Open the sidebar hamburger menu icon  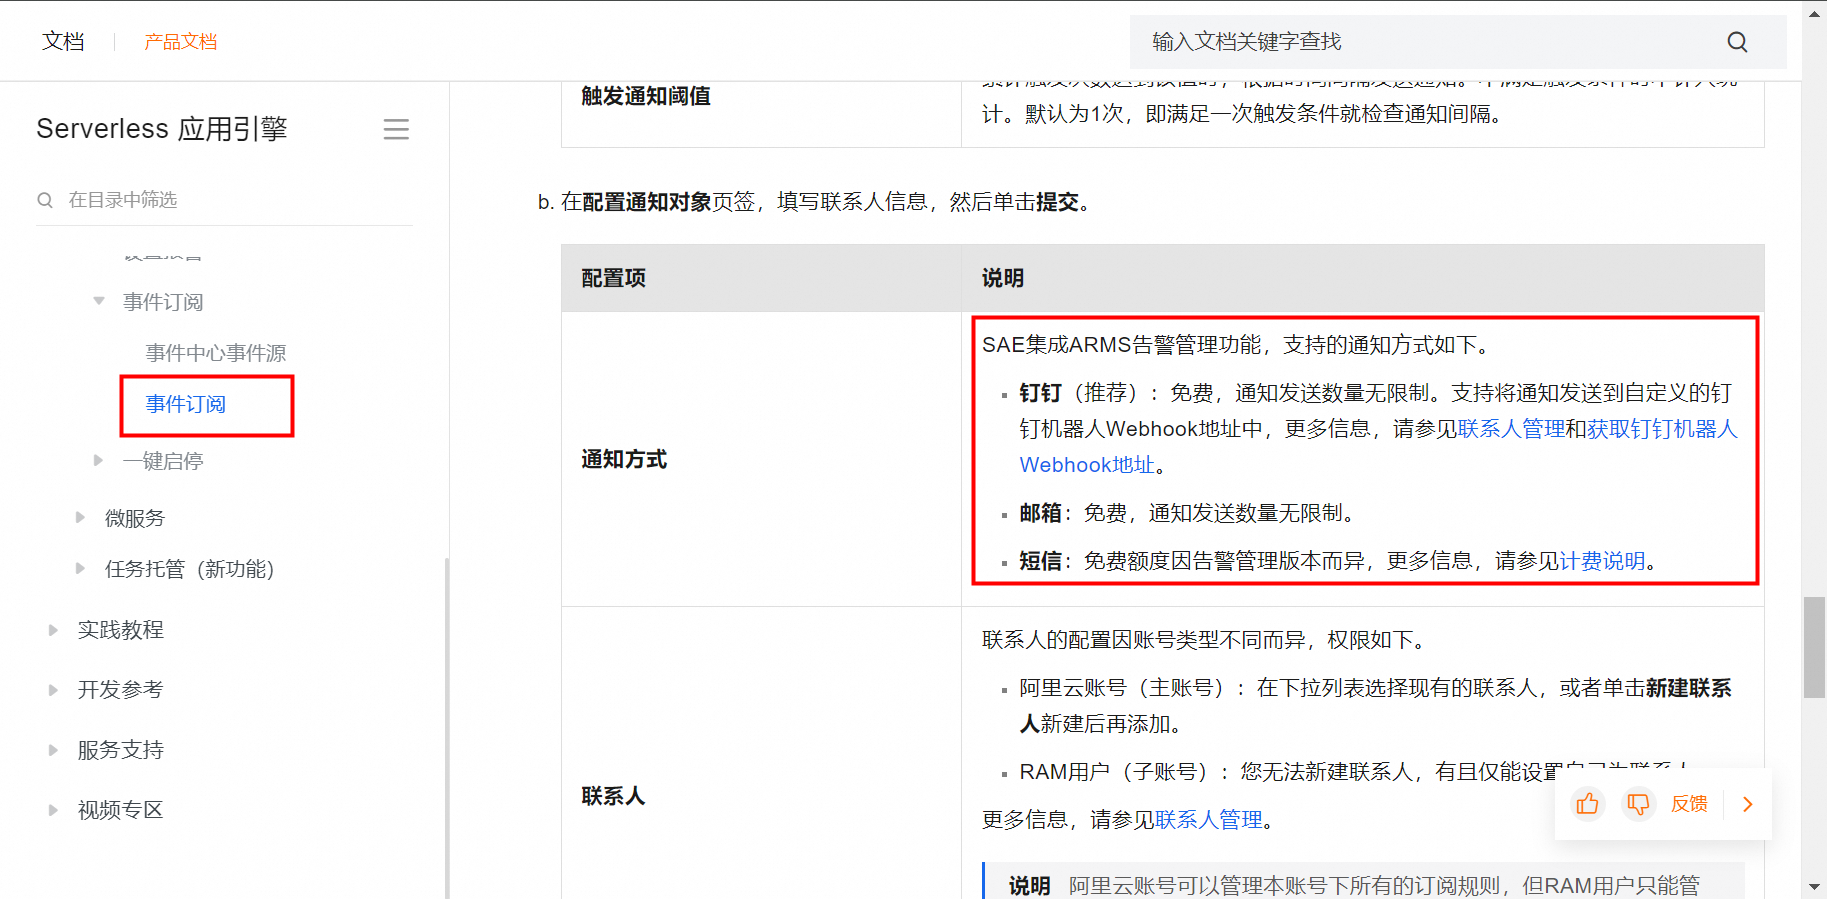tap(396, 129)
